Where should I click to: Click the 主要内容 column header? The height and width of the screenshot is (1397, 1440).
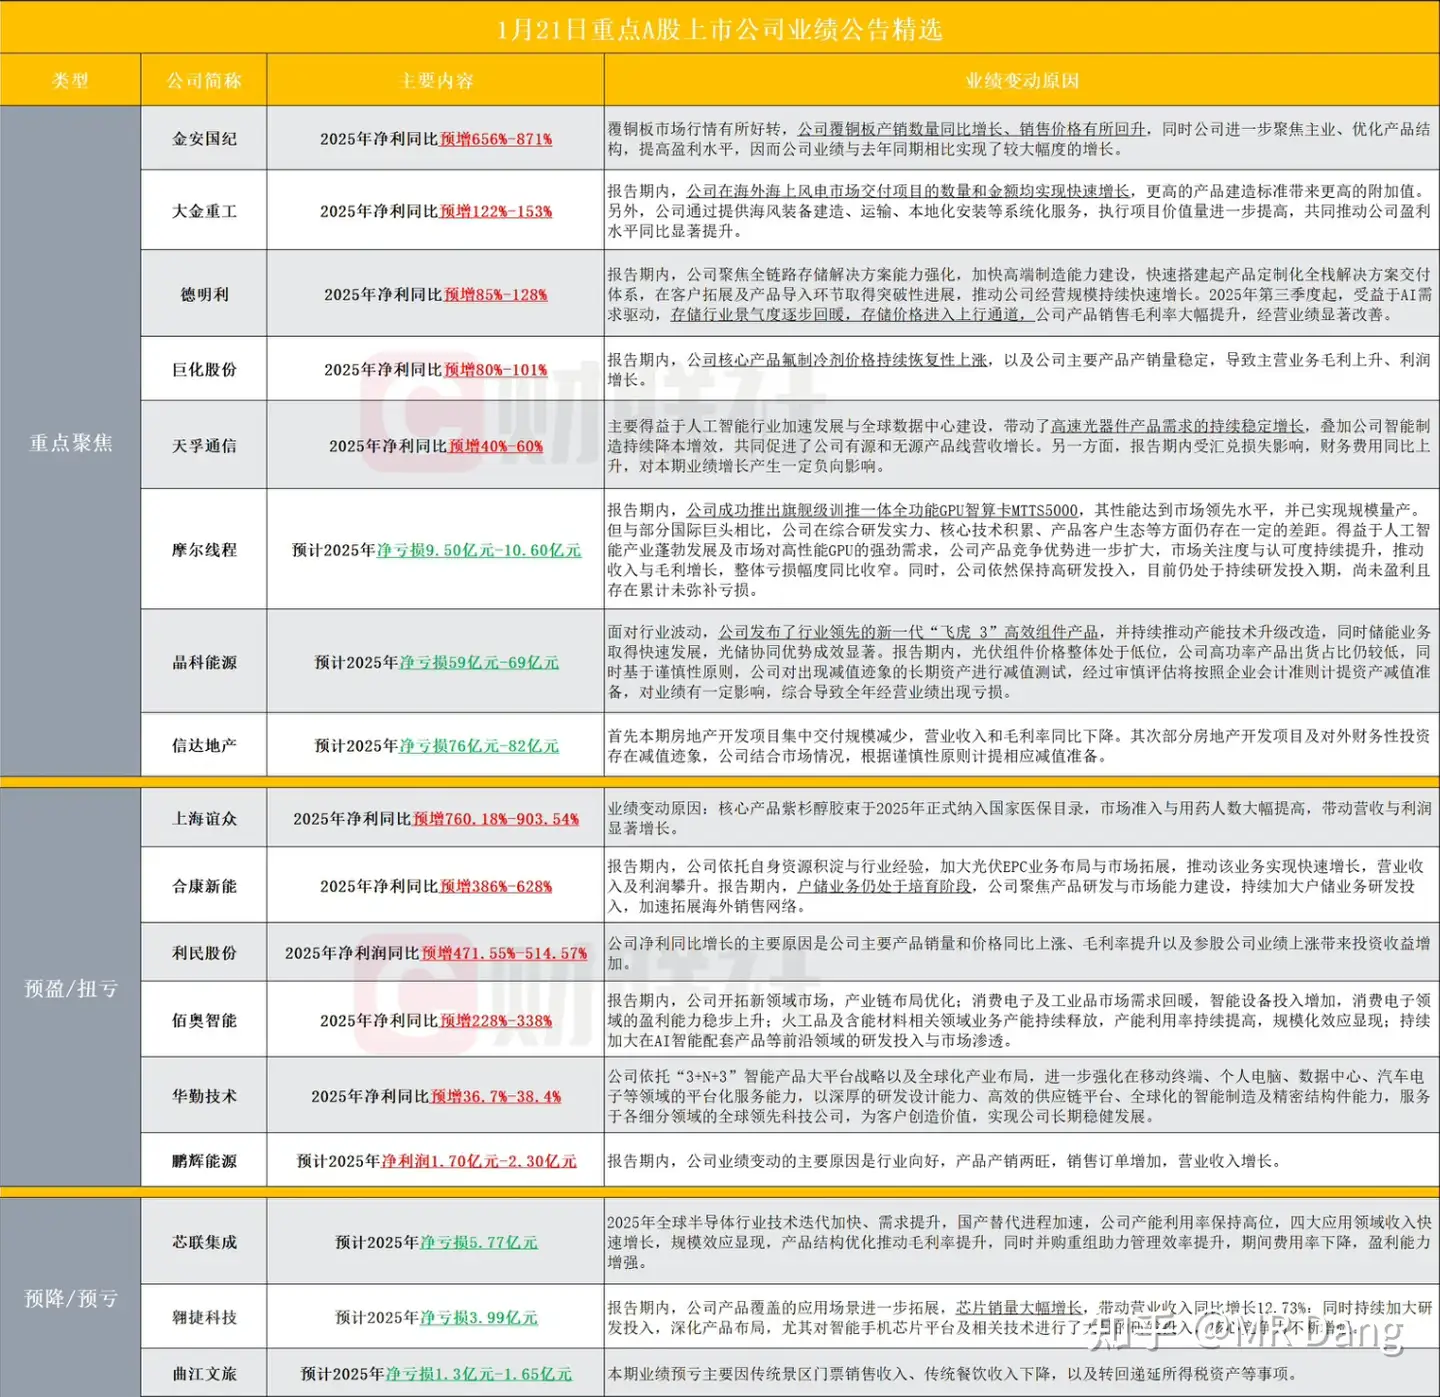tap(436, 81)
